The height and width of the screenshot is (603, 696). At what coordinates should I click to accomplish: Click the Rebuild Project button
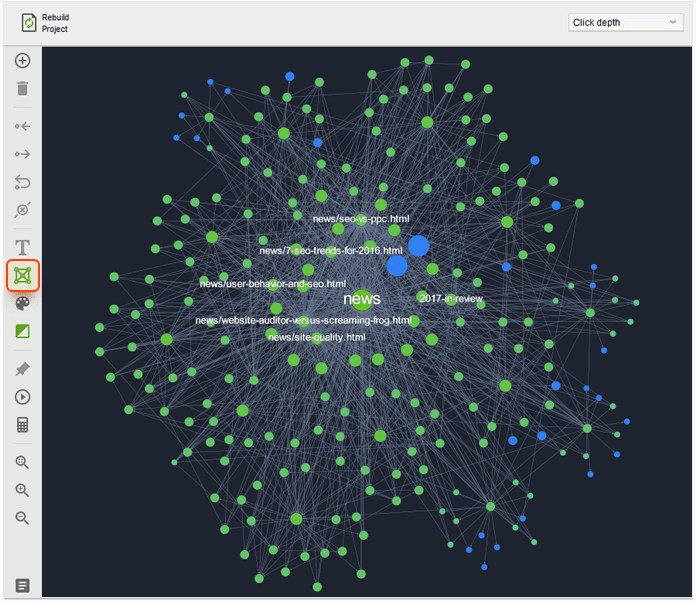(x=44, y=23)
